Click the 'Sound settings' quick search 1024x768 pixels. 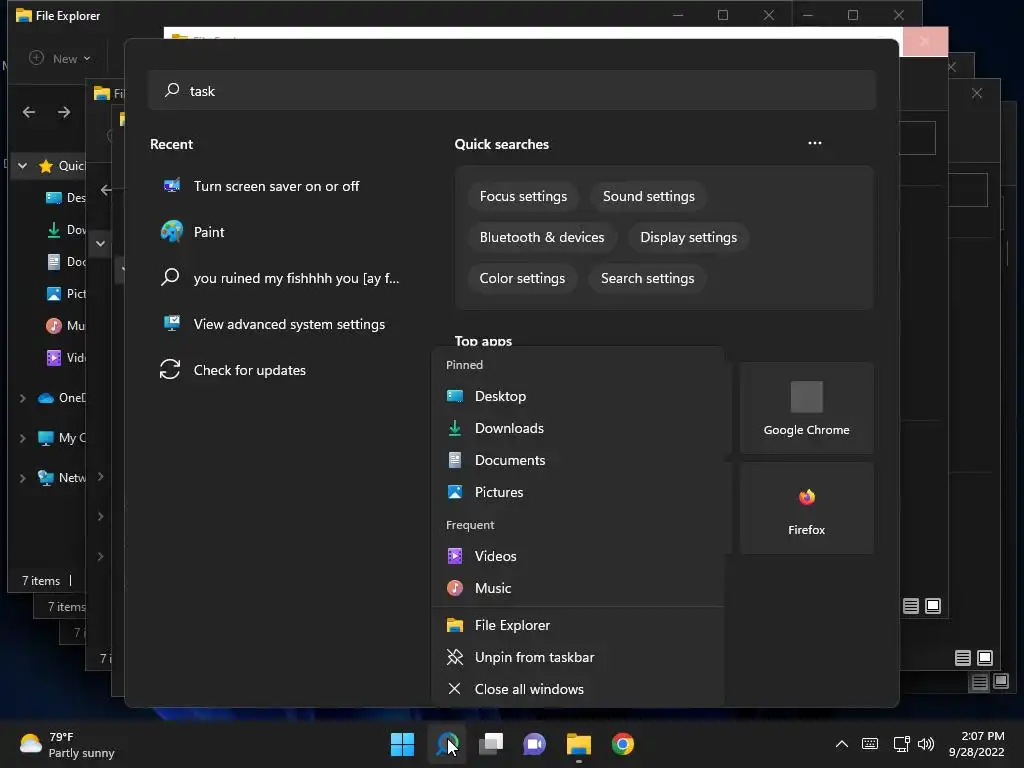(x=648, y=197)
